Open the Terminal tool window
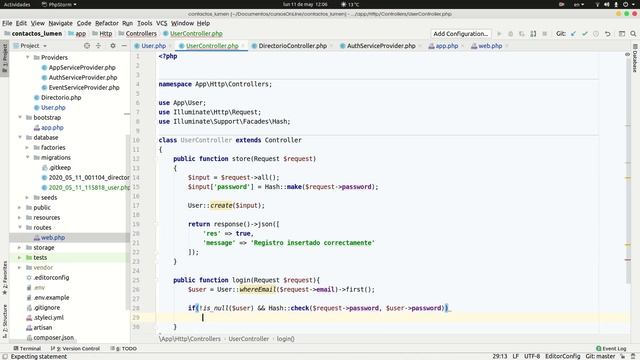640x360 pixels. [x=27, y=349]
